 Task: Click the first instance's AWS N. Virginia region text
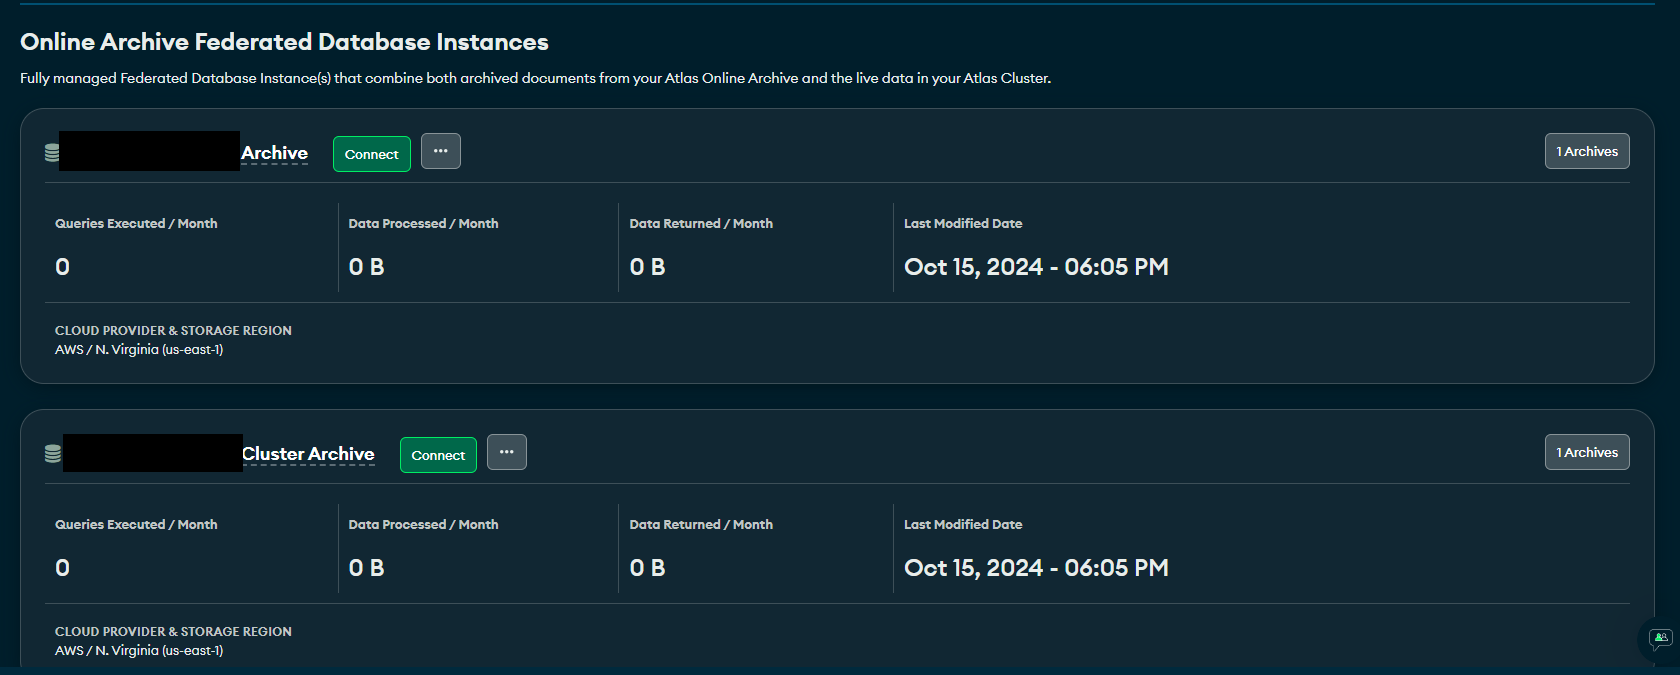coord(139,350)
